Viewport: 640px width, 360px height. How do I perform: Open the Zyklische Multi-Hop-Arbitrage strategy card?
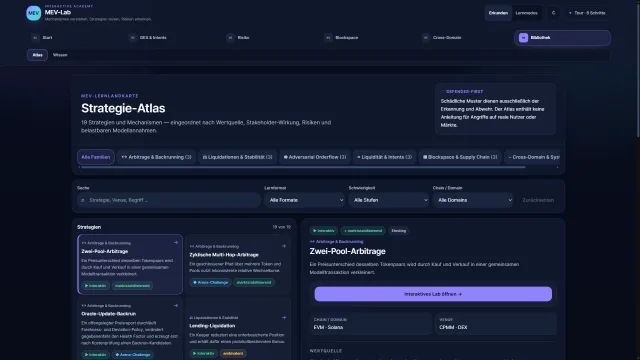[x=238, y=264]
